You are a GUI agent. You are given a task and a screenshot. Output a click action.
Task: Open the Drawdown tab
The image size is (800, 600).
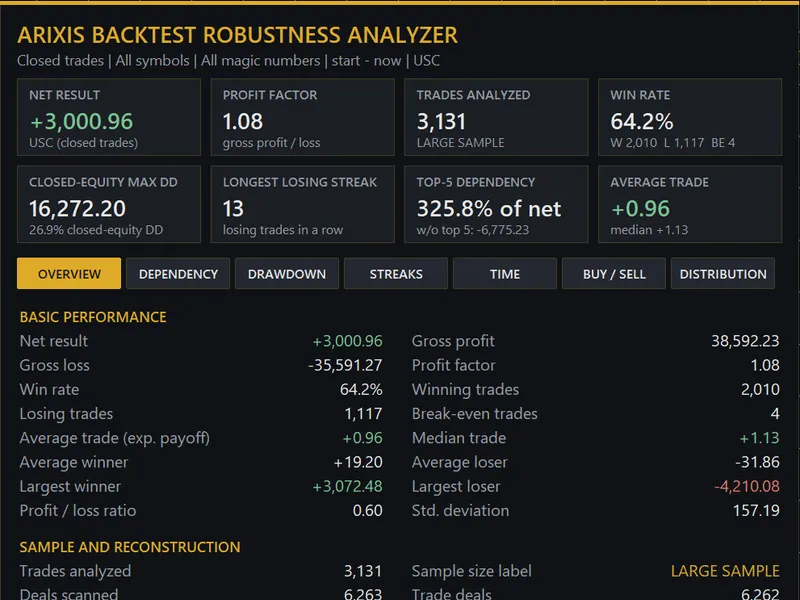[287, 273]
